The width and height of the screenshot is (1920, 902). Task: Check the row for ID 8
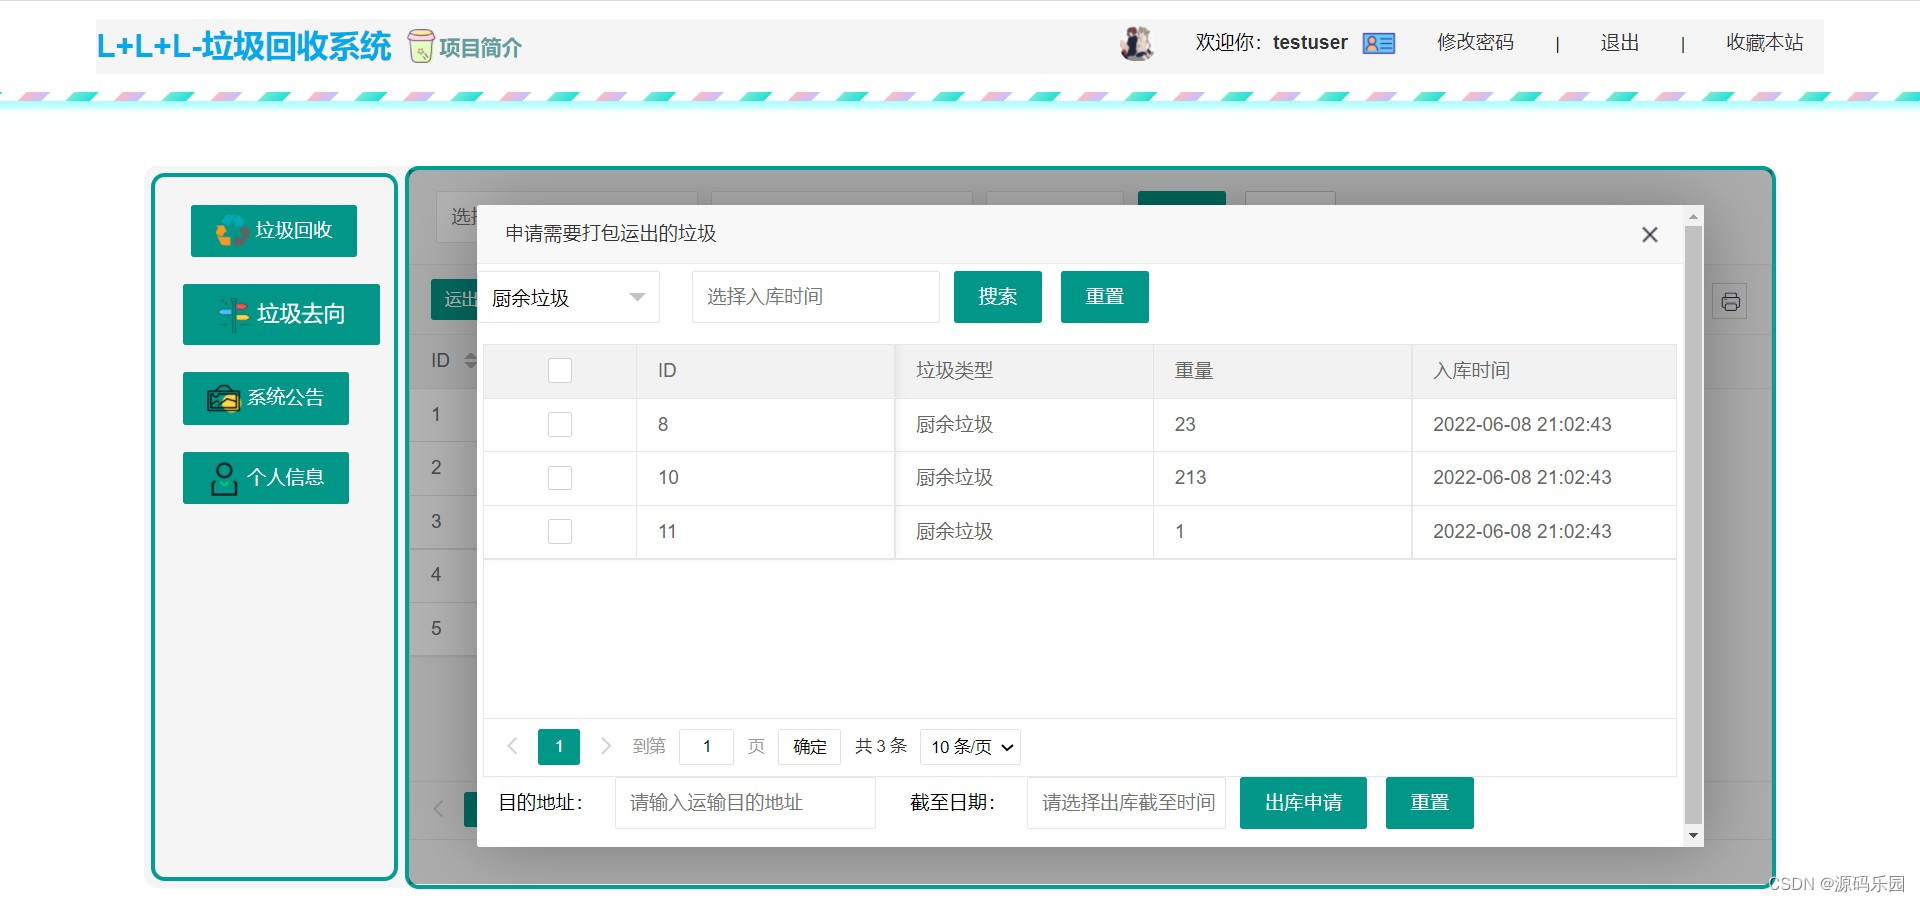(559, 424)
